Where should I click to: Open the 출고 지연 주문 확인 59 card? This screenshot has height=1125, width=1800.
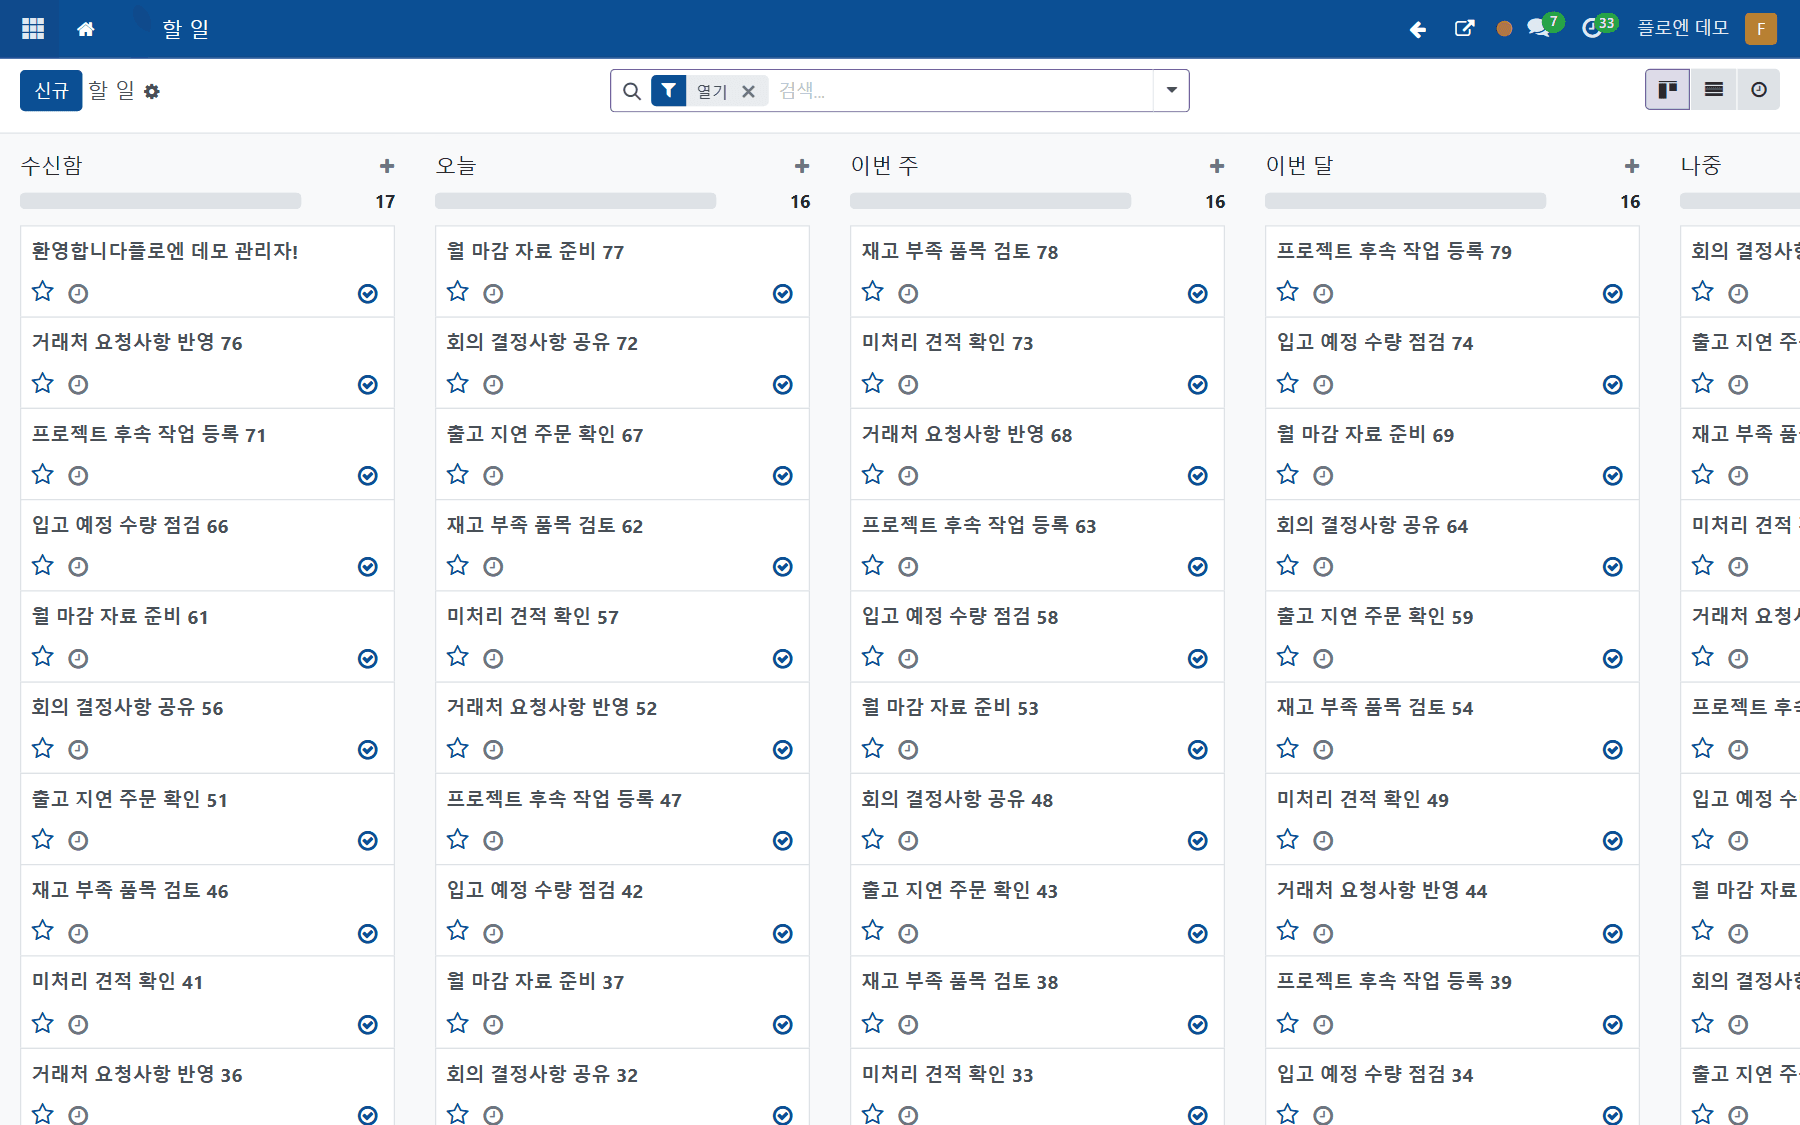[x=1452, y=637]
